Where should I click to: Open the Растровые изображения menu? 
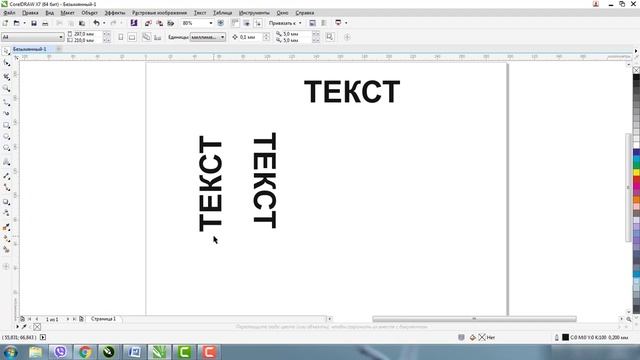tap(159, 13)
